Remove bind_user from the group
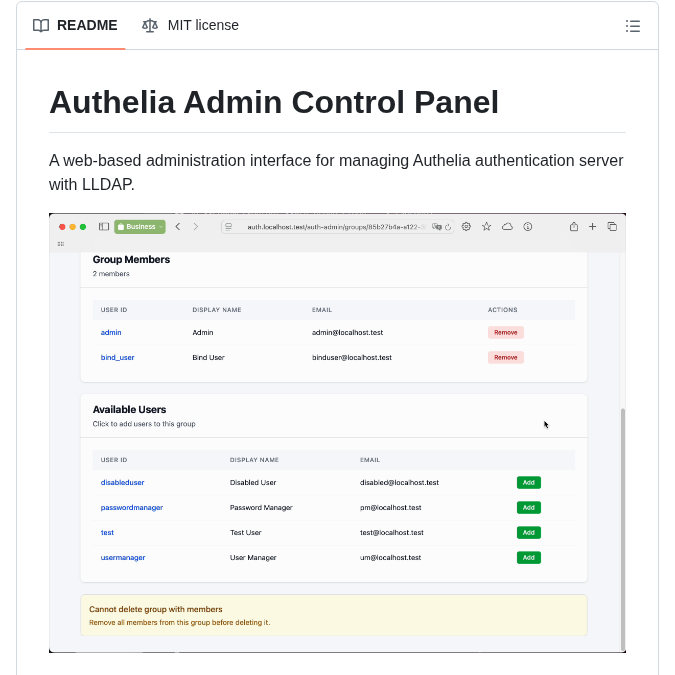The image size is (675, 675). coord(506,357)
